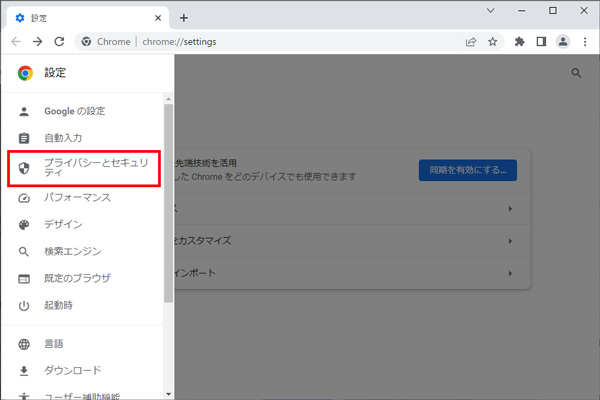The height and width of the screenshot is (400, 600).
Task: Click the clipboard icon for 自動入力
Action: 24,138
